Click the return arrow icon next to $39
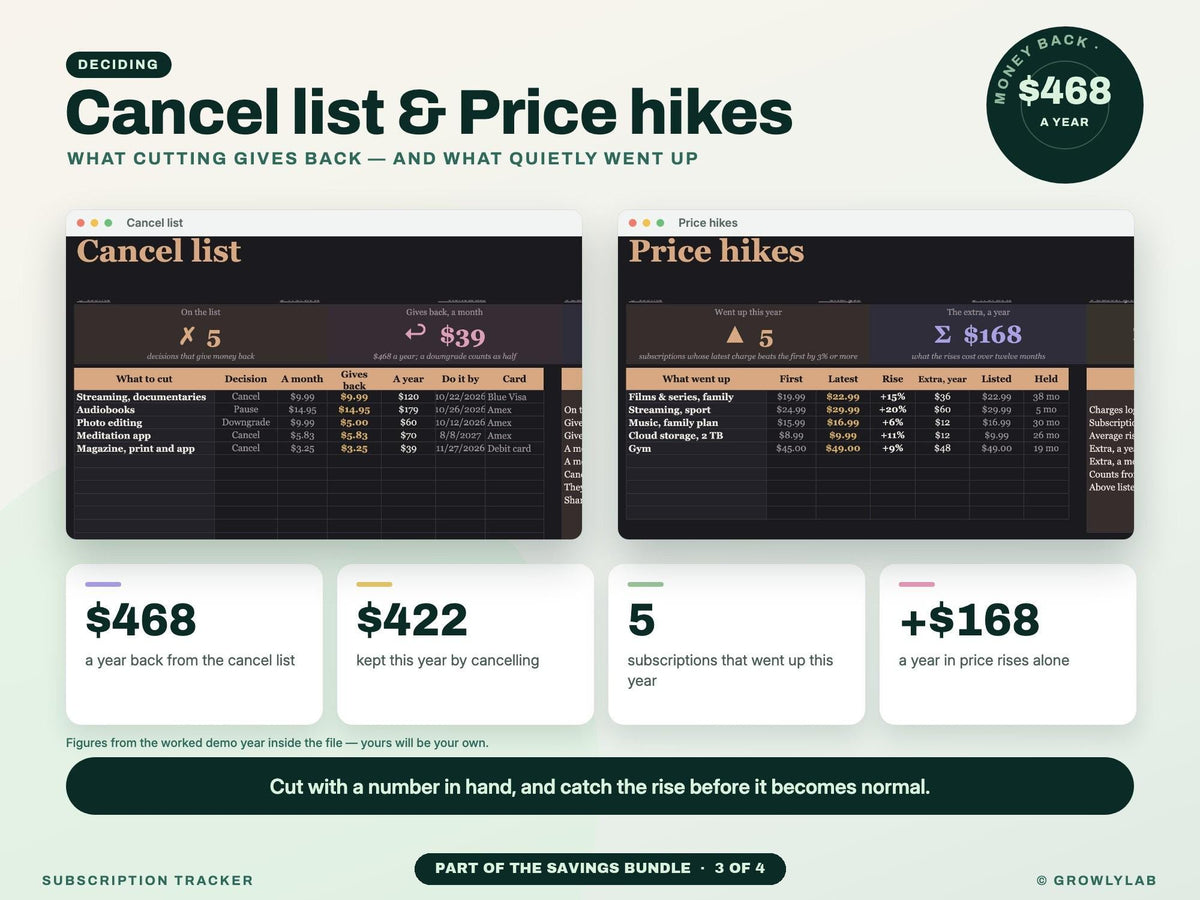The height and width of the screenshot is (900, 1200). [416, 333]
